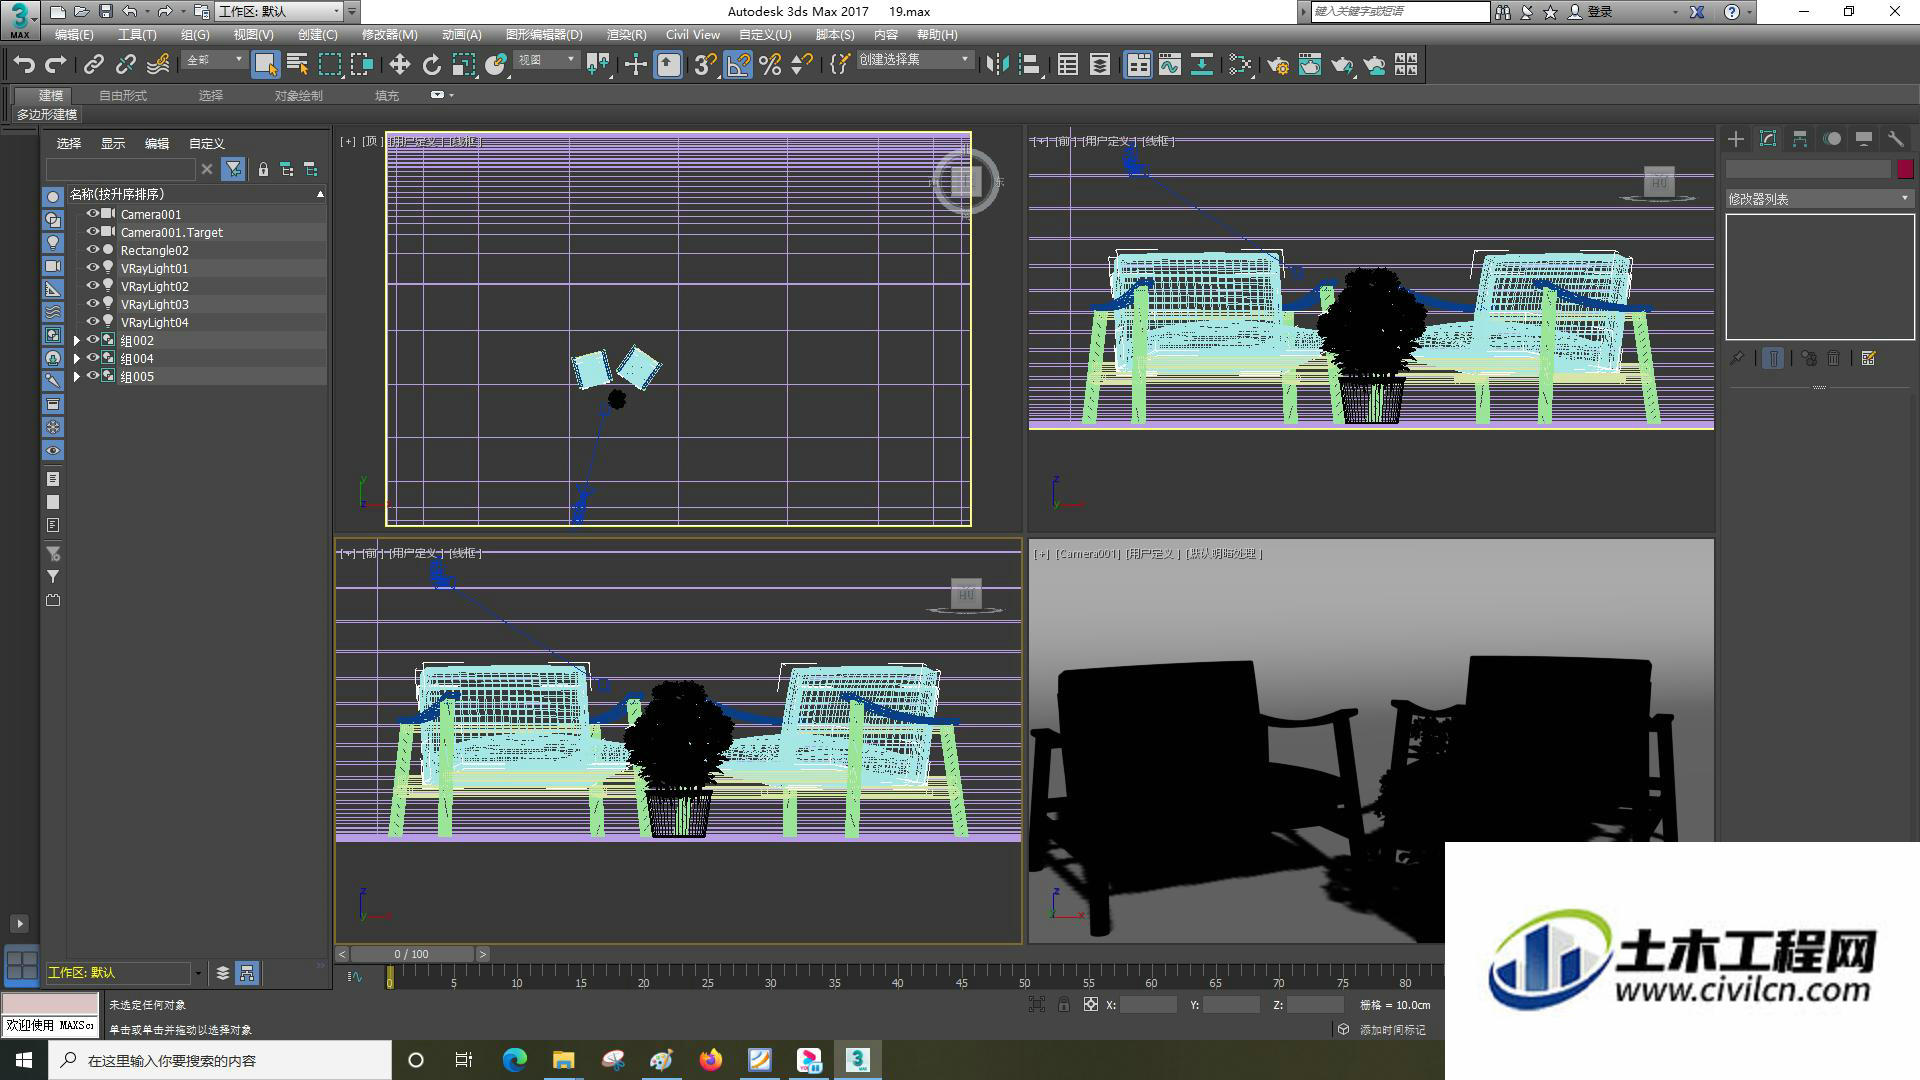Open the Hierarchy tab in command panel
Image resolution: width=1920 pixels, height=1080 pixels.
pos(1800,139)
